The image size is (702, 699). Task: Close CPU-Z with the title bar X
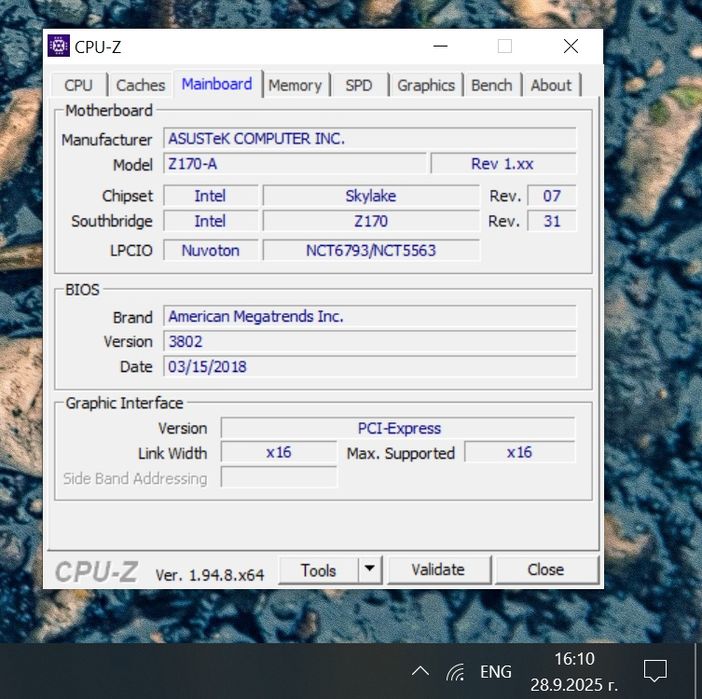tap(571, 46)
